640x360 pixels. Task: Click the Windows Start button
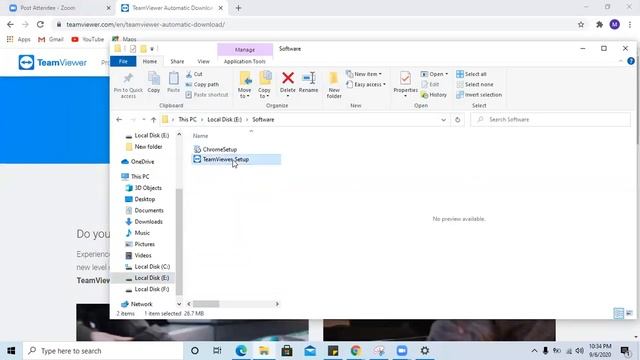pyautogui.click(x=11, y=351)
